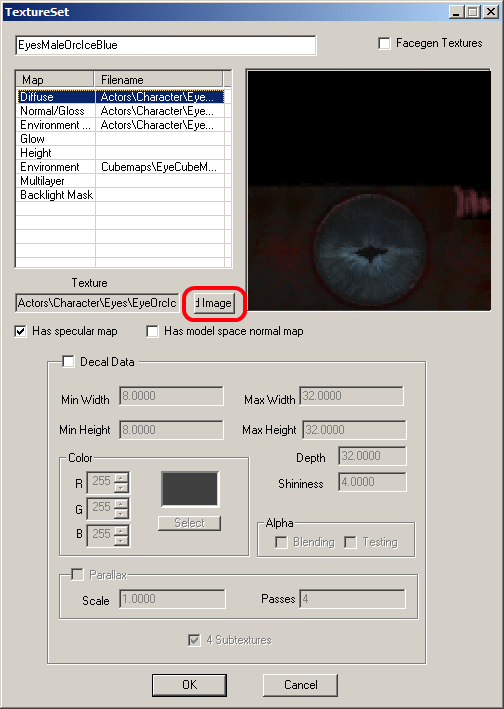Decrease the R color value spinner
The image size is (504, 709).
point(121,487)
